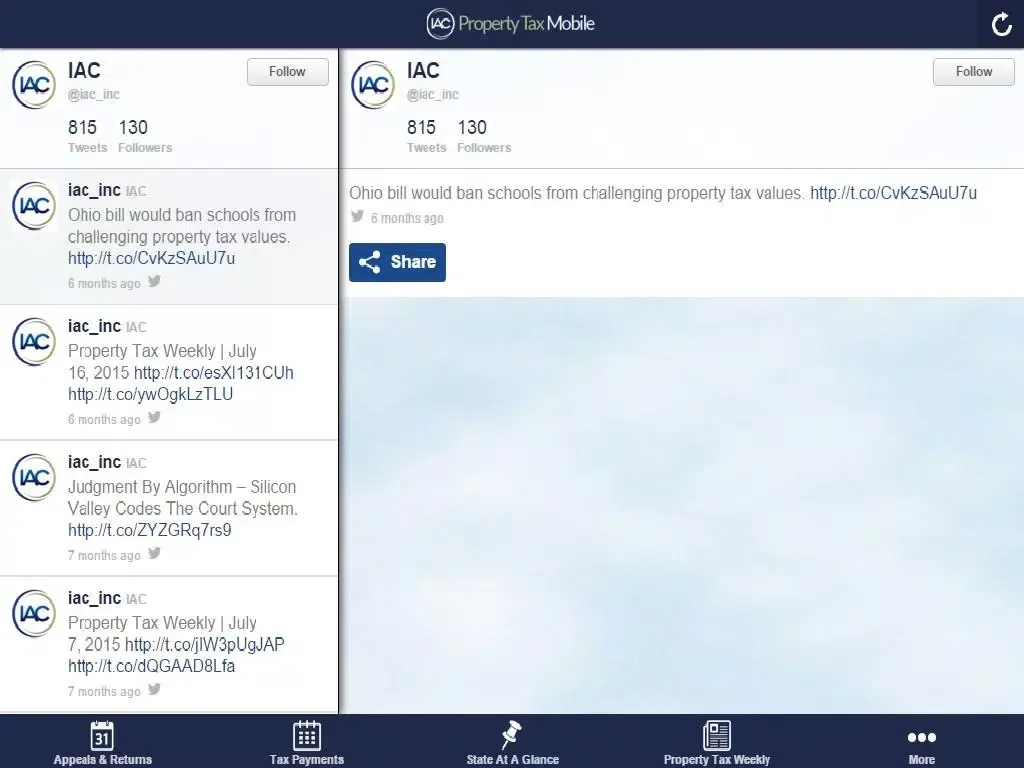Select the 'Ohio bill would ban schools' tweet text

(182, 226)
